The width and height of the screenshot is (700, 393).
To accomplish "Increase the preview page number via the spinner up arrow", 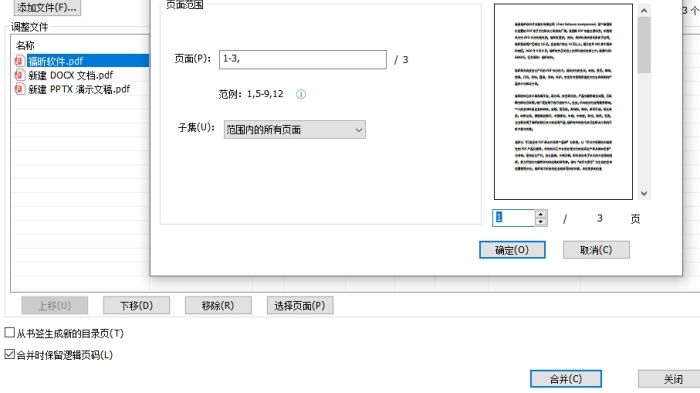I will click(x=541, y=214).
